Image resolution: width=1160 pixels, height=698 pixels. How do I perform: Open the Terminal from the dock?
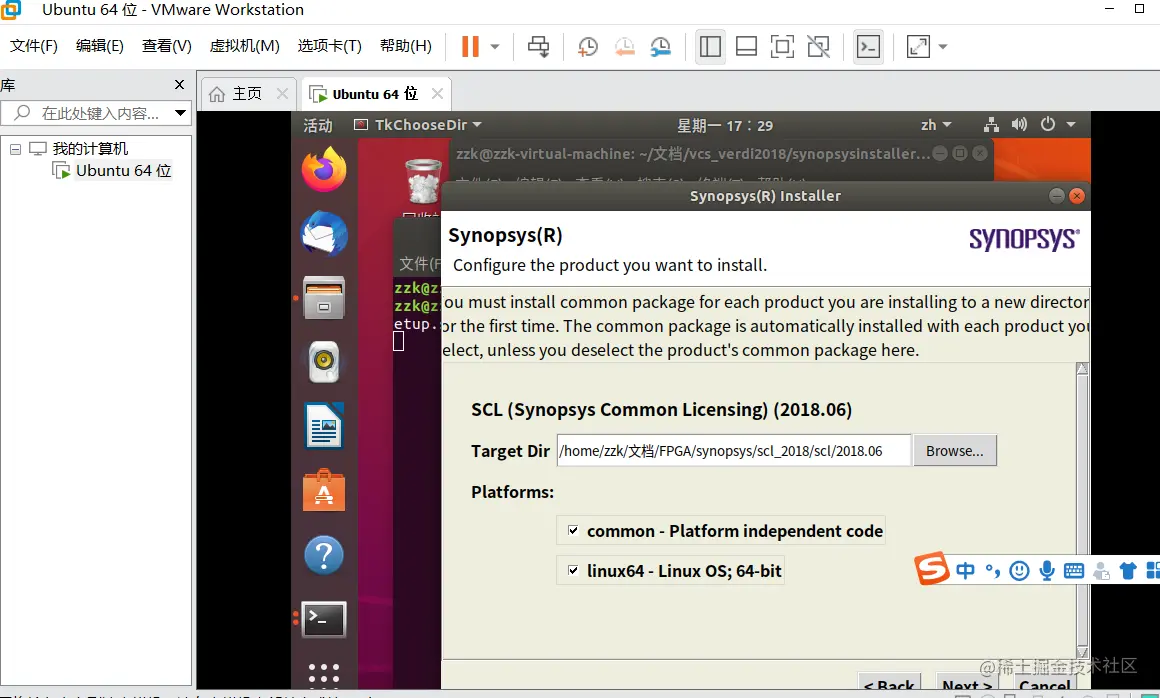[324, 620]
